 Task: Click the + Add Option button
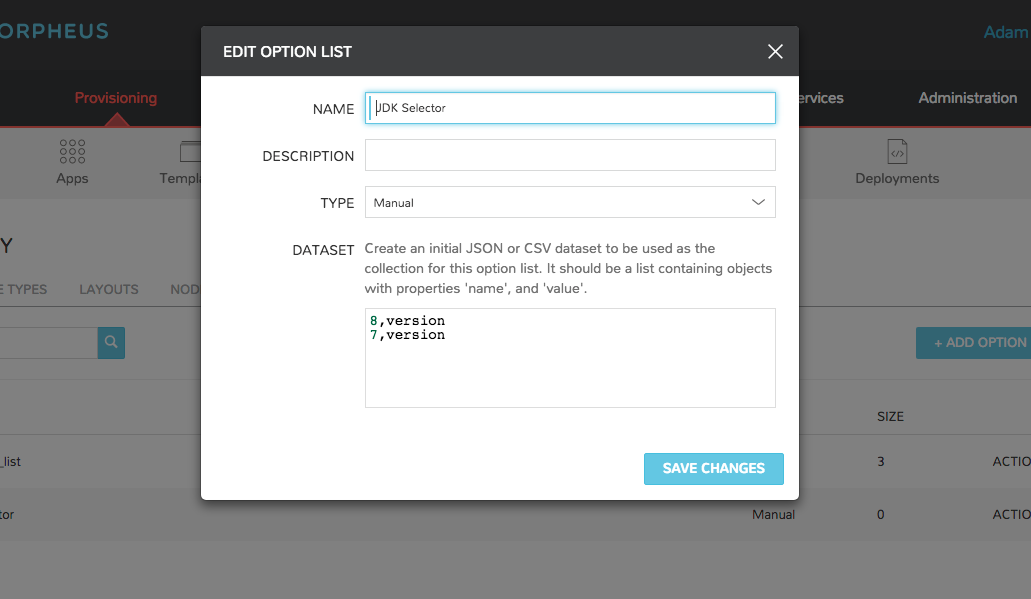tap(974, 343)
